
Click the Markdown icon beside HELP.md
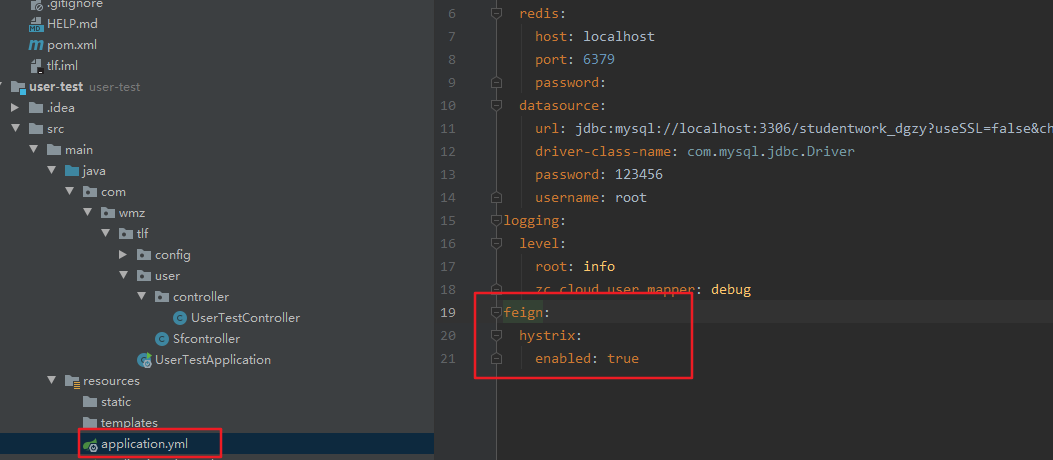coord(36,25)
